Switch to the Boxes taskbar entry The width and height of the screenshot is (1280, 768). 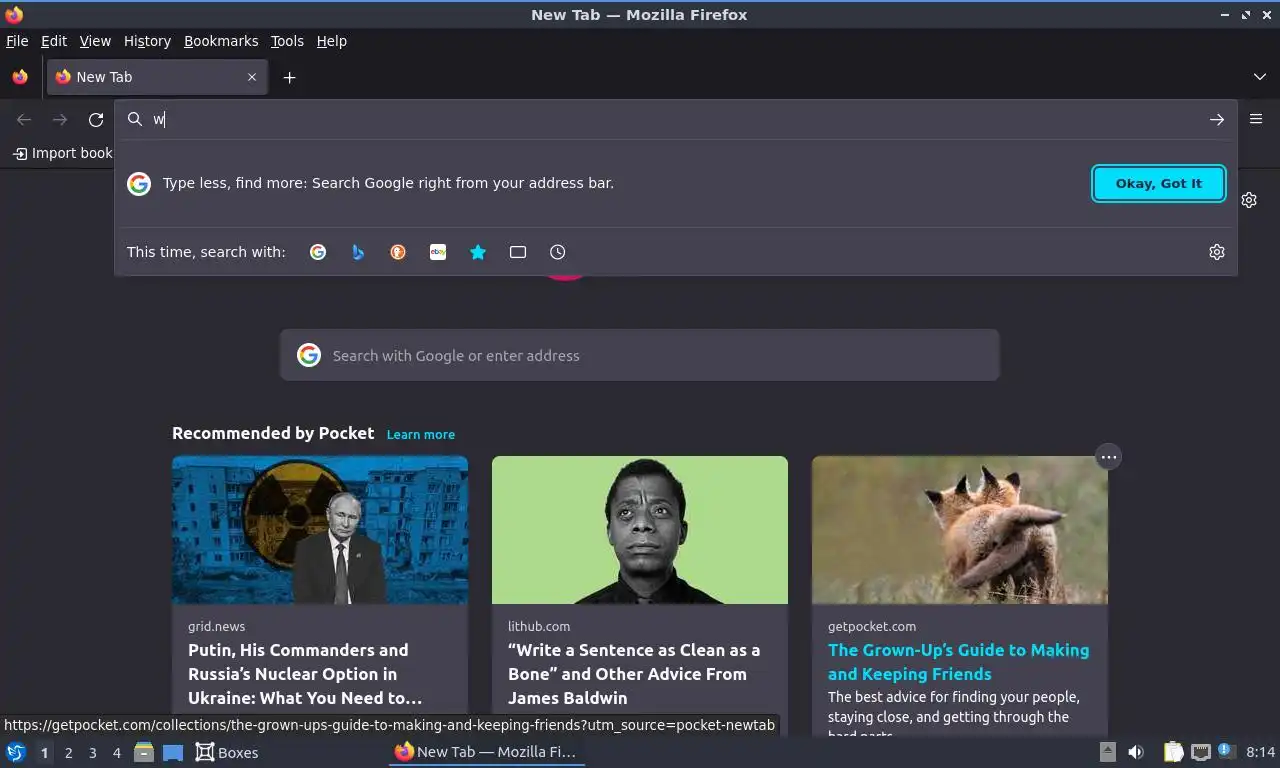tap(227, 752)
